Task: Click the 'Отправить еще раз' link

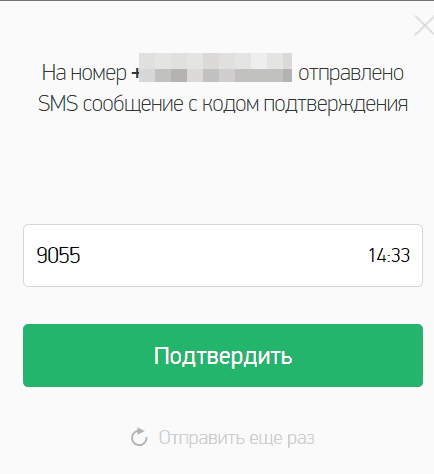Action: (x=236, y=438)
